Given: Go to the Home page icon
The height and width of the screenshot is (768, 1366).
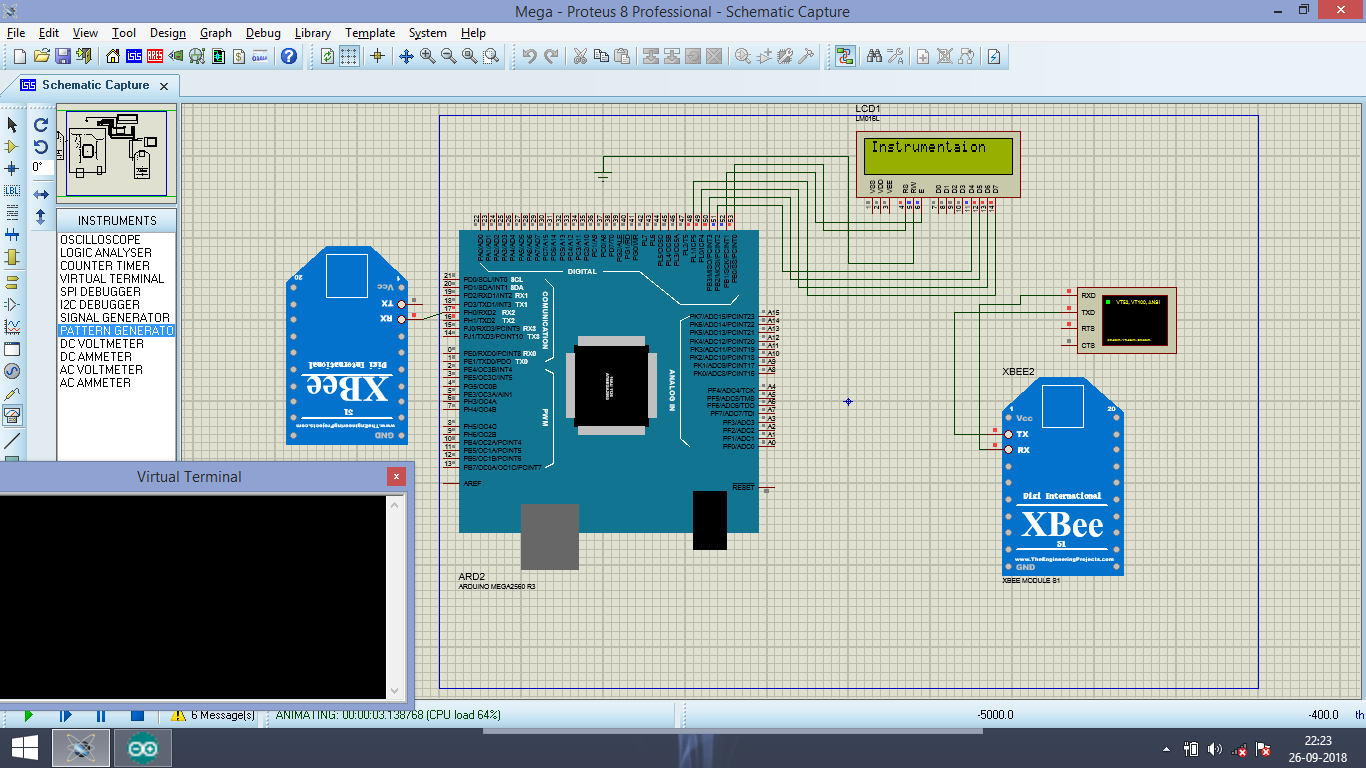Looking at the screenshot, I should click(x=113, y=56).
